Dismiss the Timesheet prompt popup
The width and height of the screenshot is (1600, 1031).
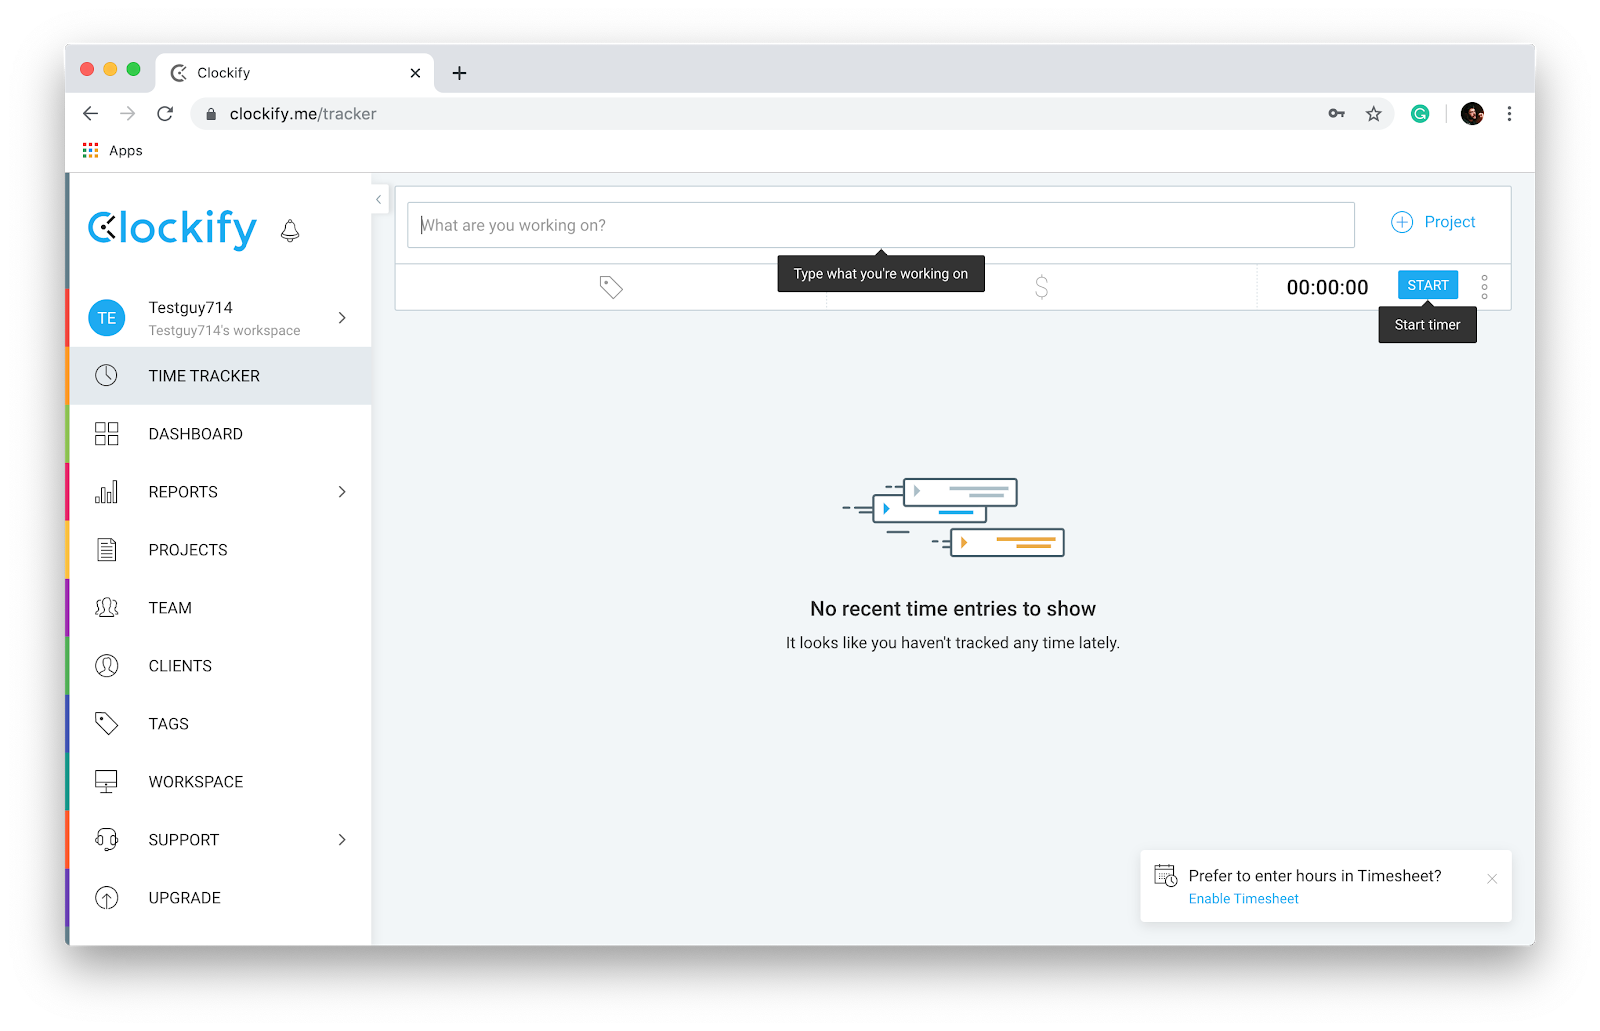1492,879
